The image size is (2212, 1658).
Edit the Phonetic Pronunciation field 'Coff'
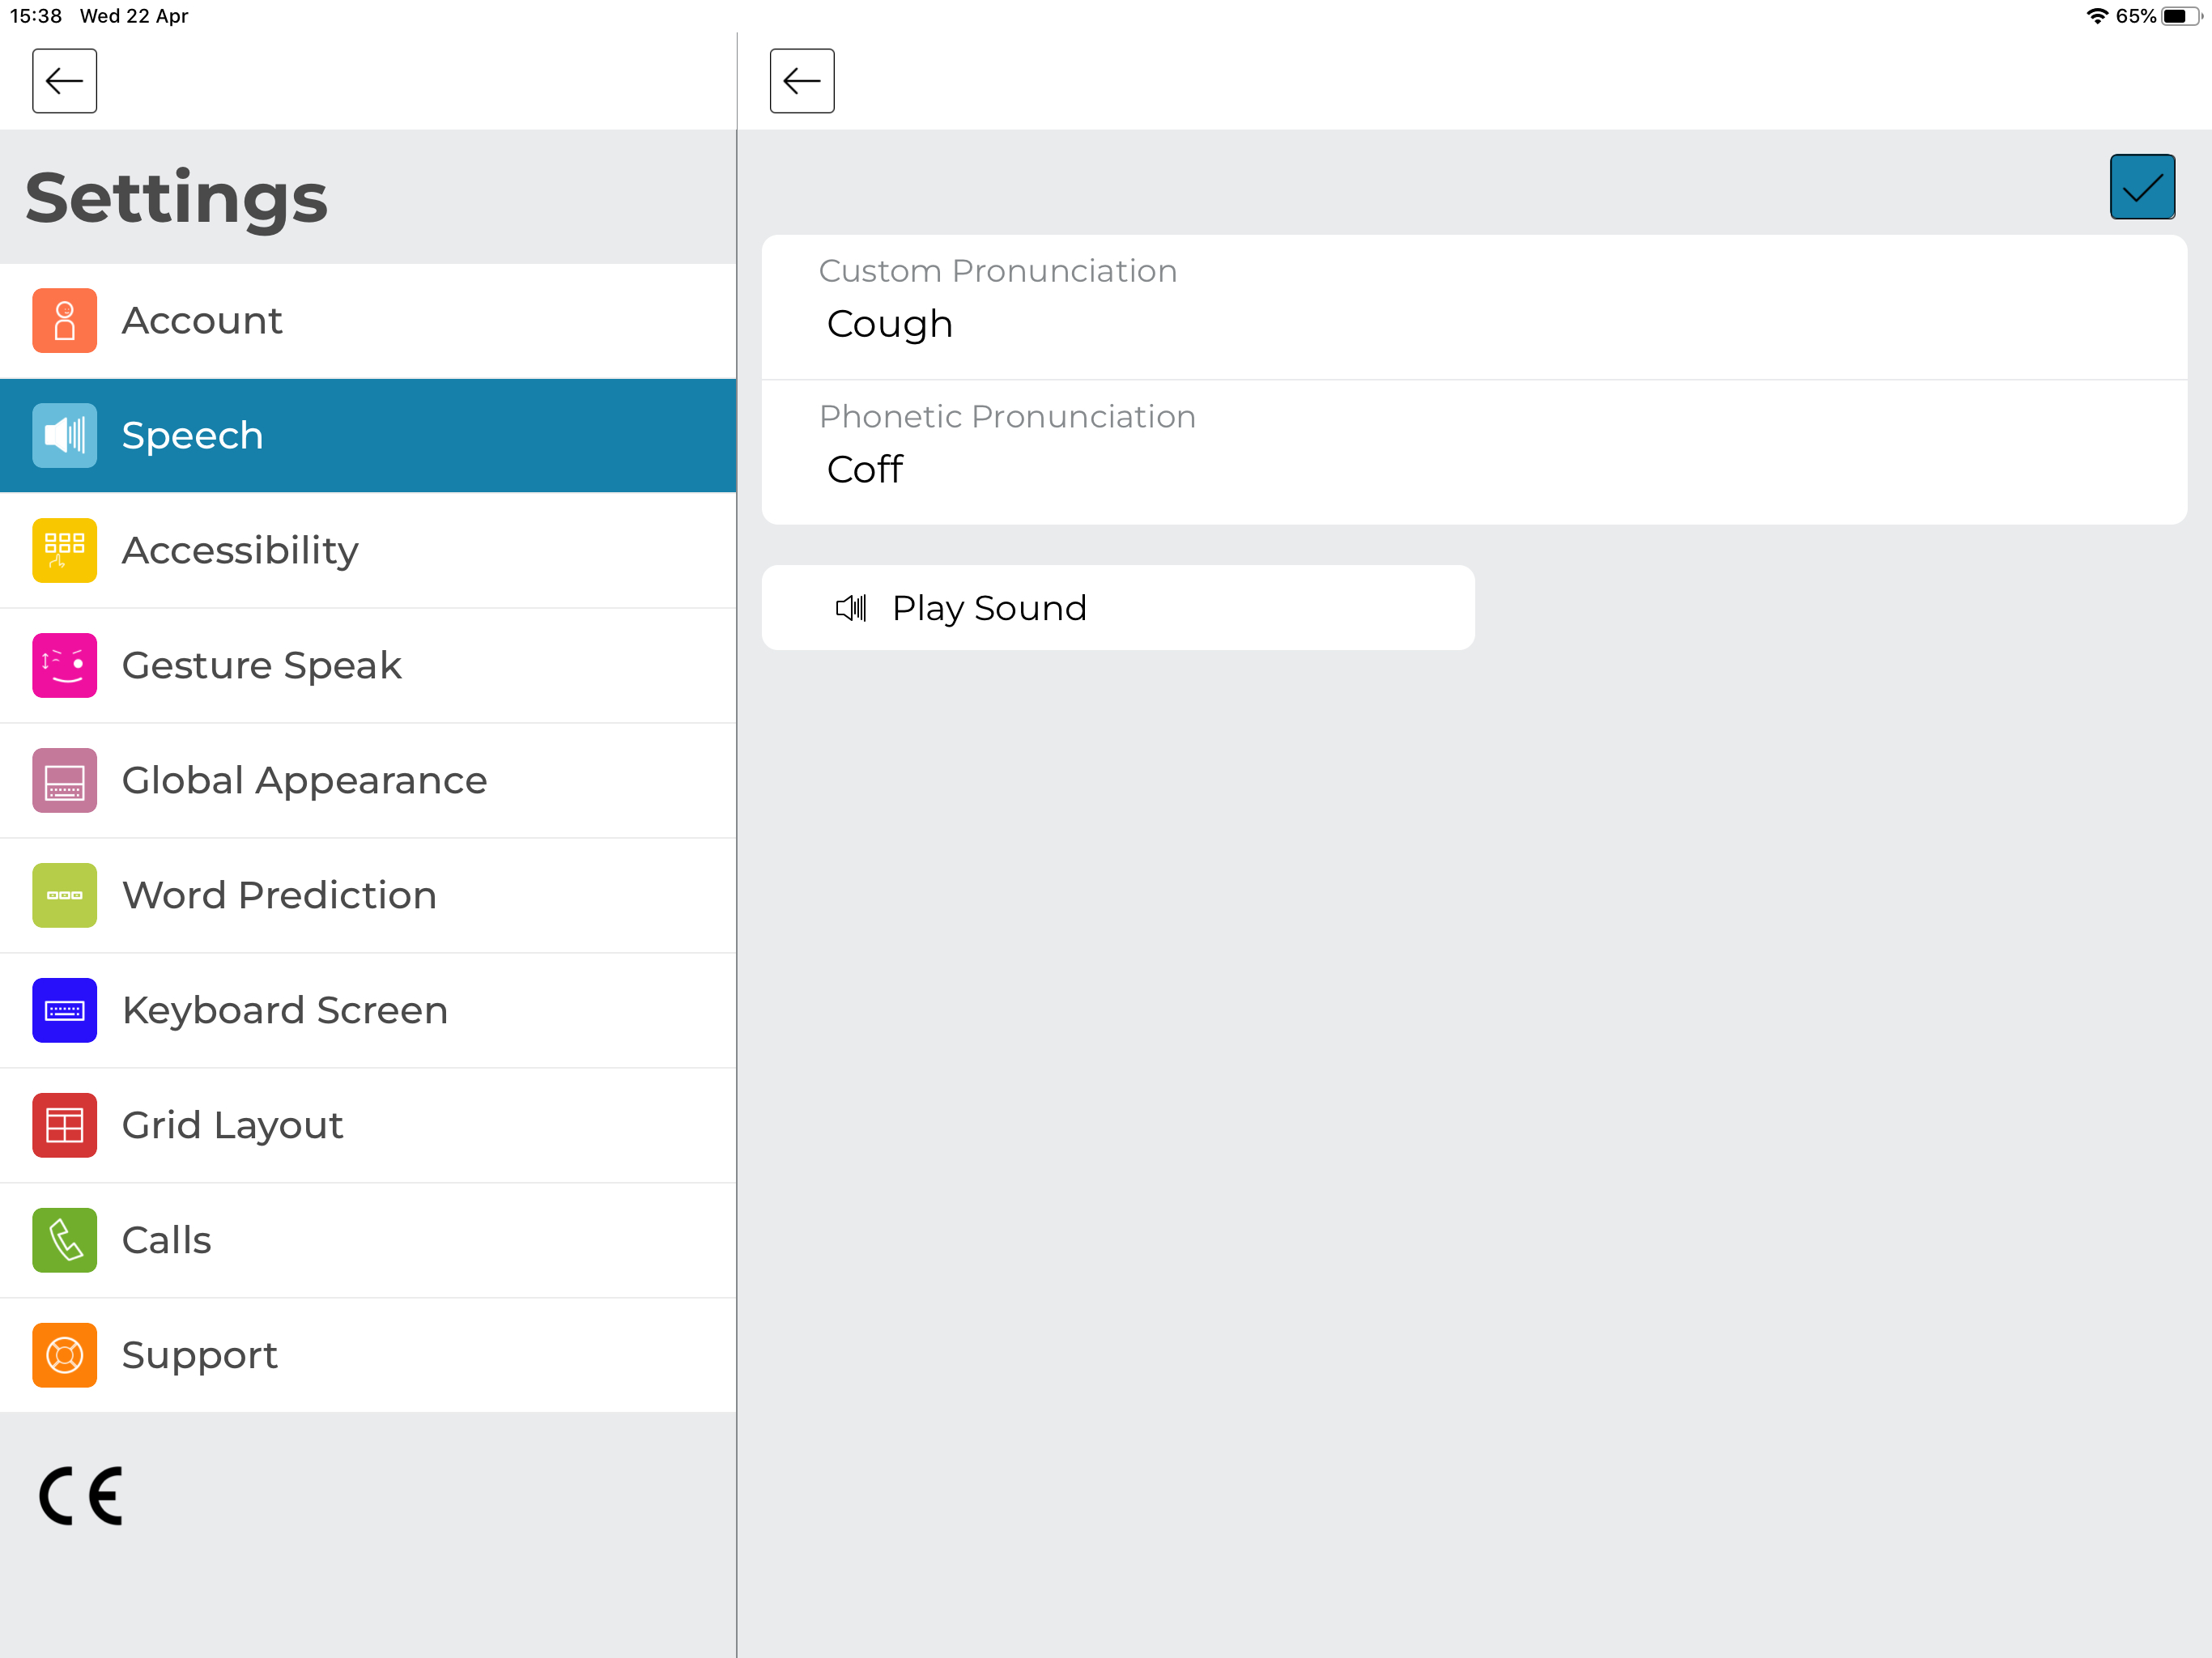[1474, 453]
